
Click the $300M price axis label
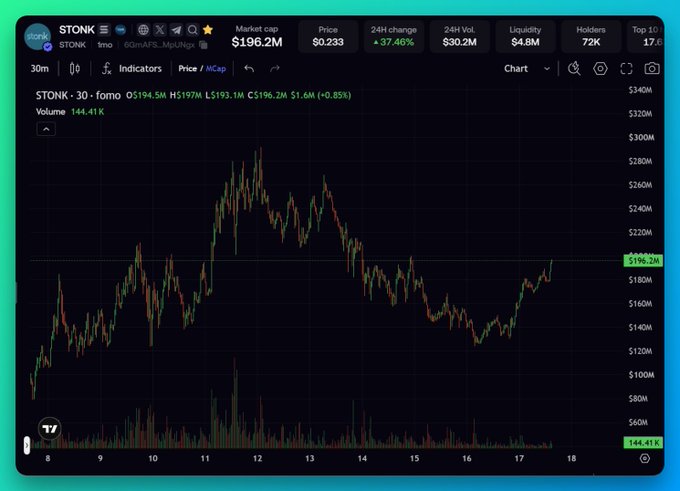coord(641,137)
